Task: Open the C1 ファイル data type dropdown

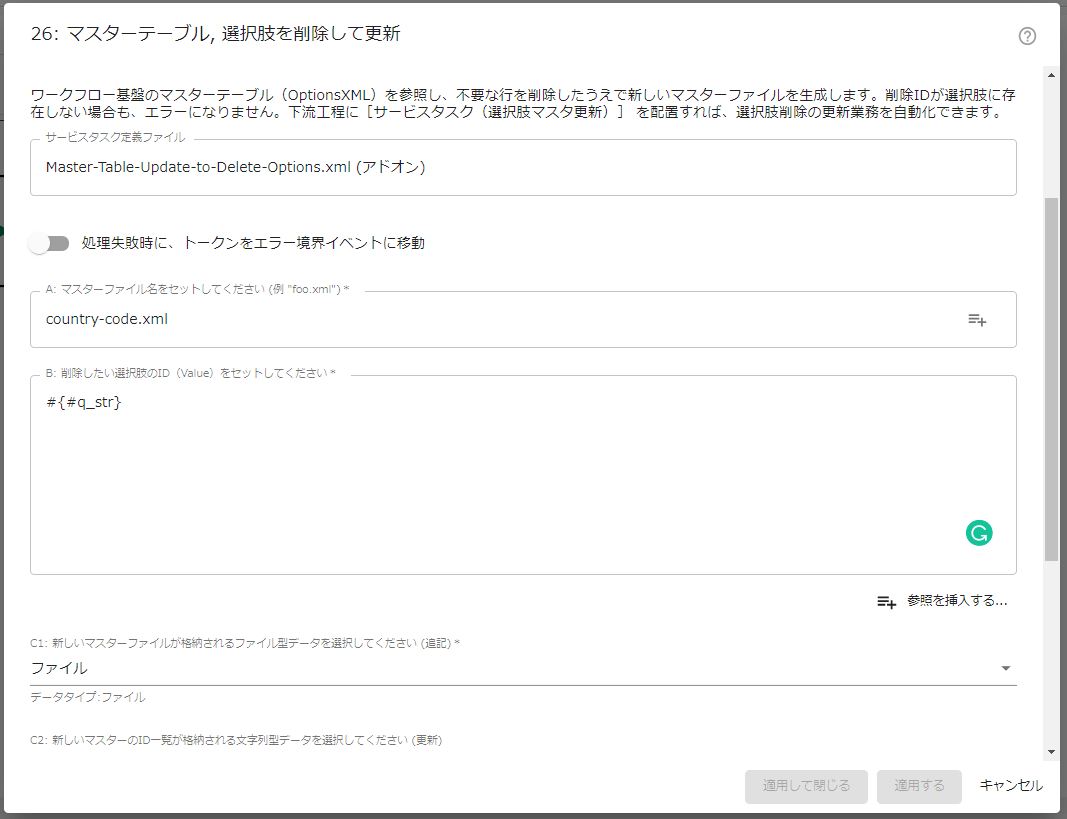Action: tap(520, 667)
